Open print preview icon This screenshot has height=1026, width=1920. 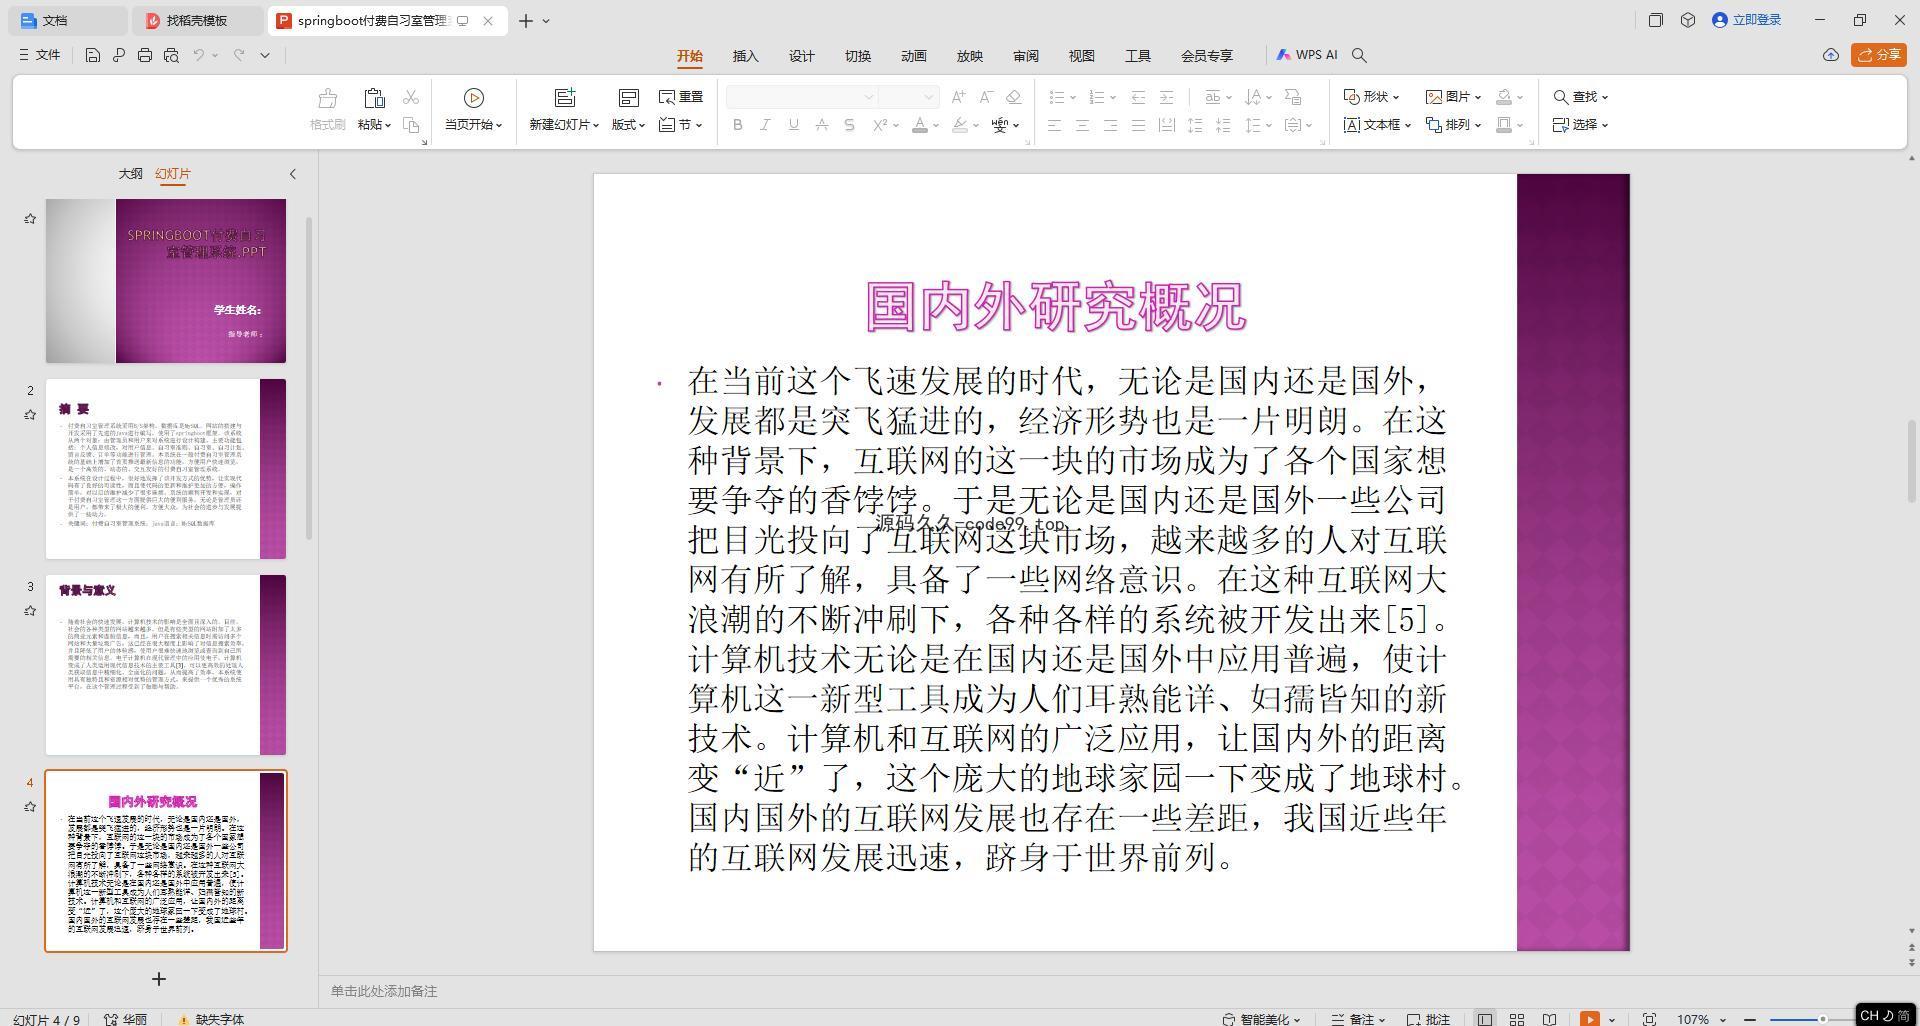point(171,55)
